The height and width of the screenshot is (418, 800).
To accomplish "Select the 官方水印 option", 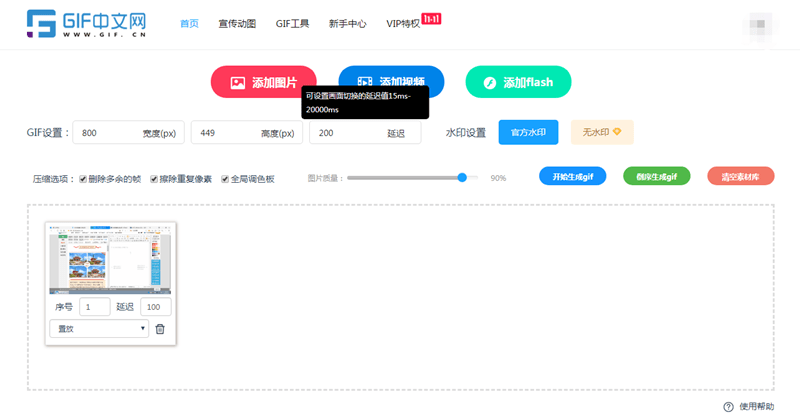I will pos(528,132).
